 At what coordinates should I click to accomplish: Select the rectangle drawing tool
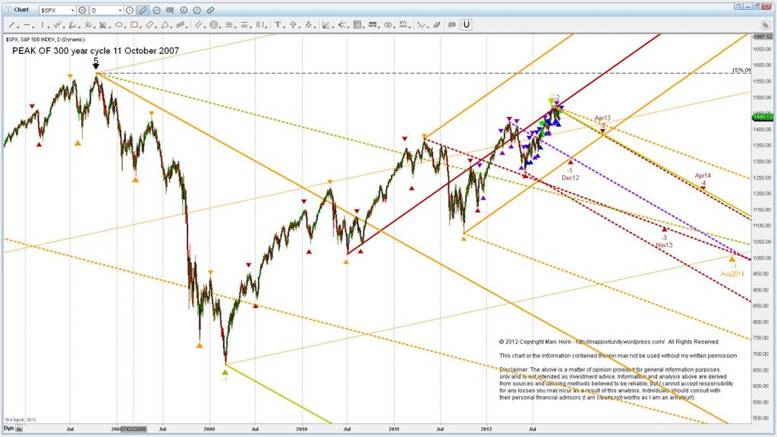tap(134, 25)
